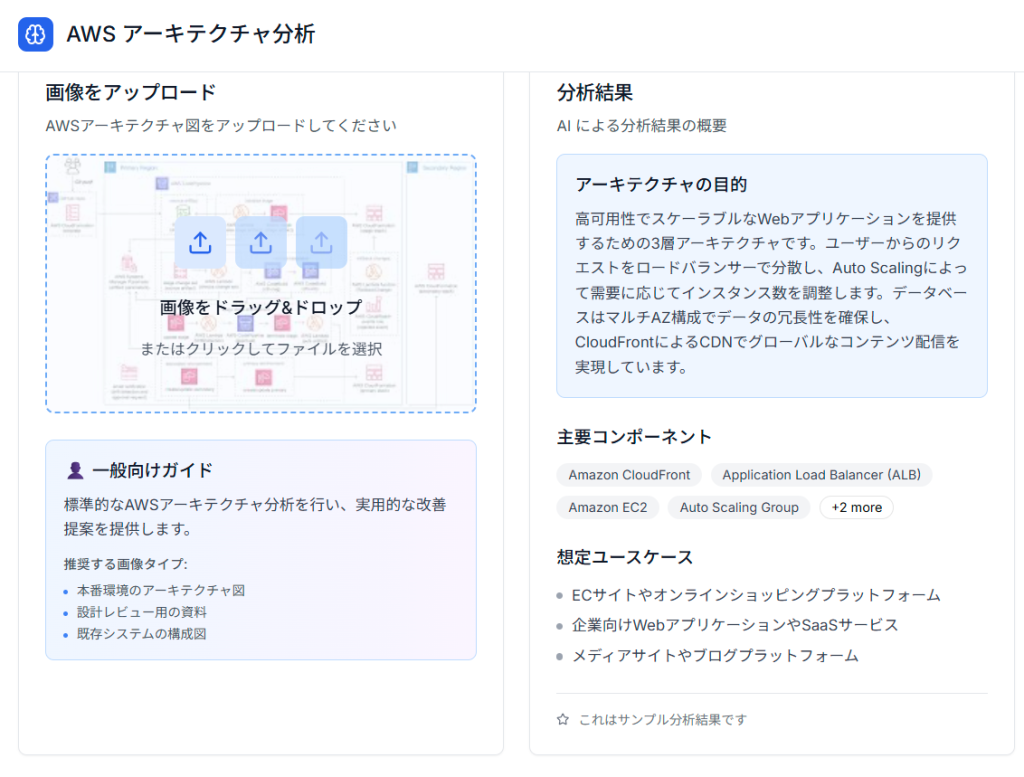The image size is (1024, 777).
Task: Click the 既存システムの構成図 list item
Action: 142,634
